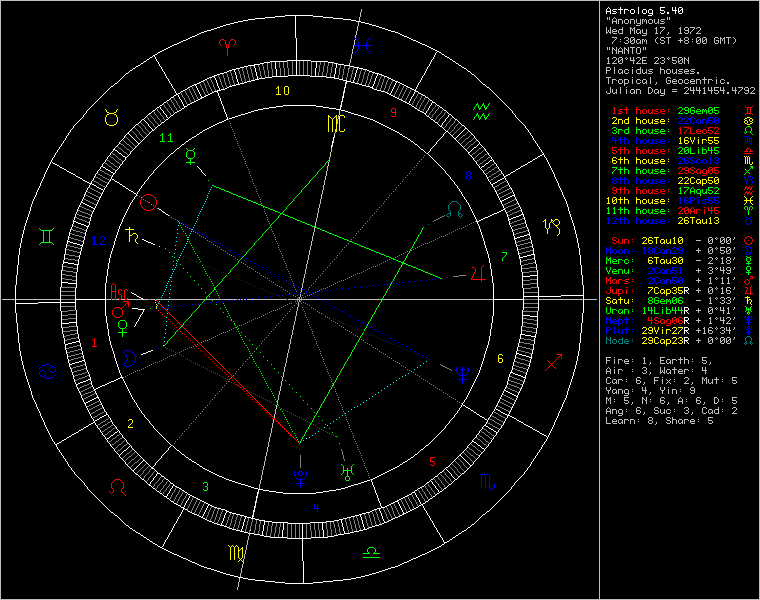Image resolution: width=760 pixels, height=600 pixels.
Task: Click house number 4 in the wheel
Action: (316, 508)
